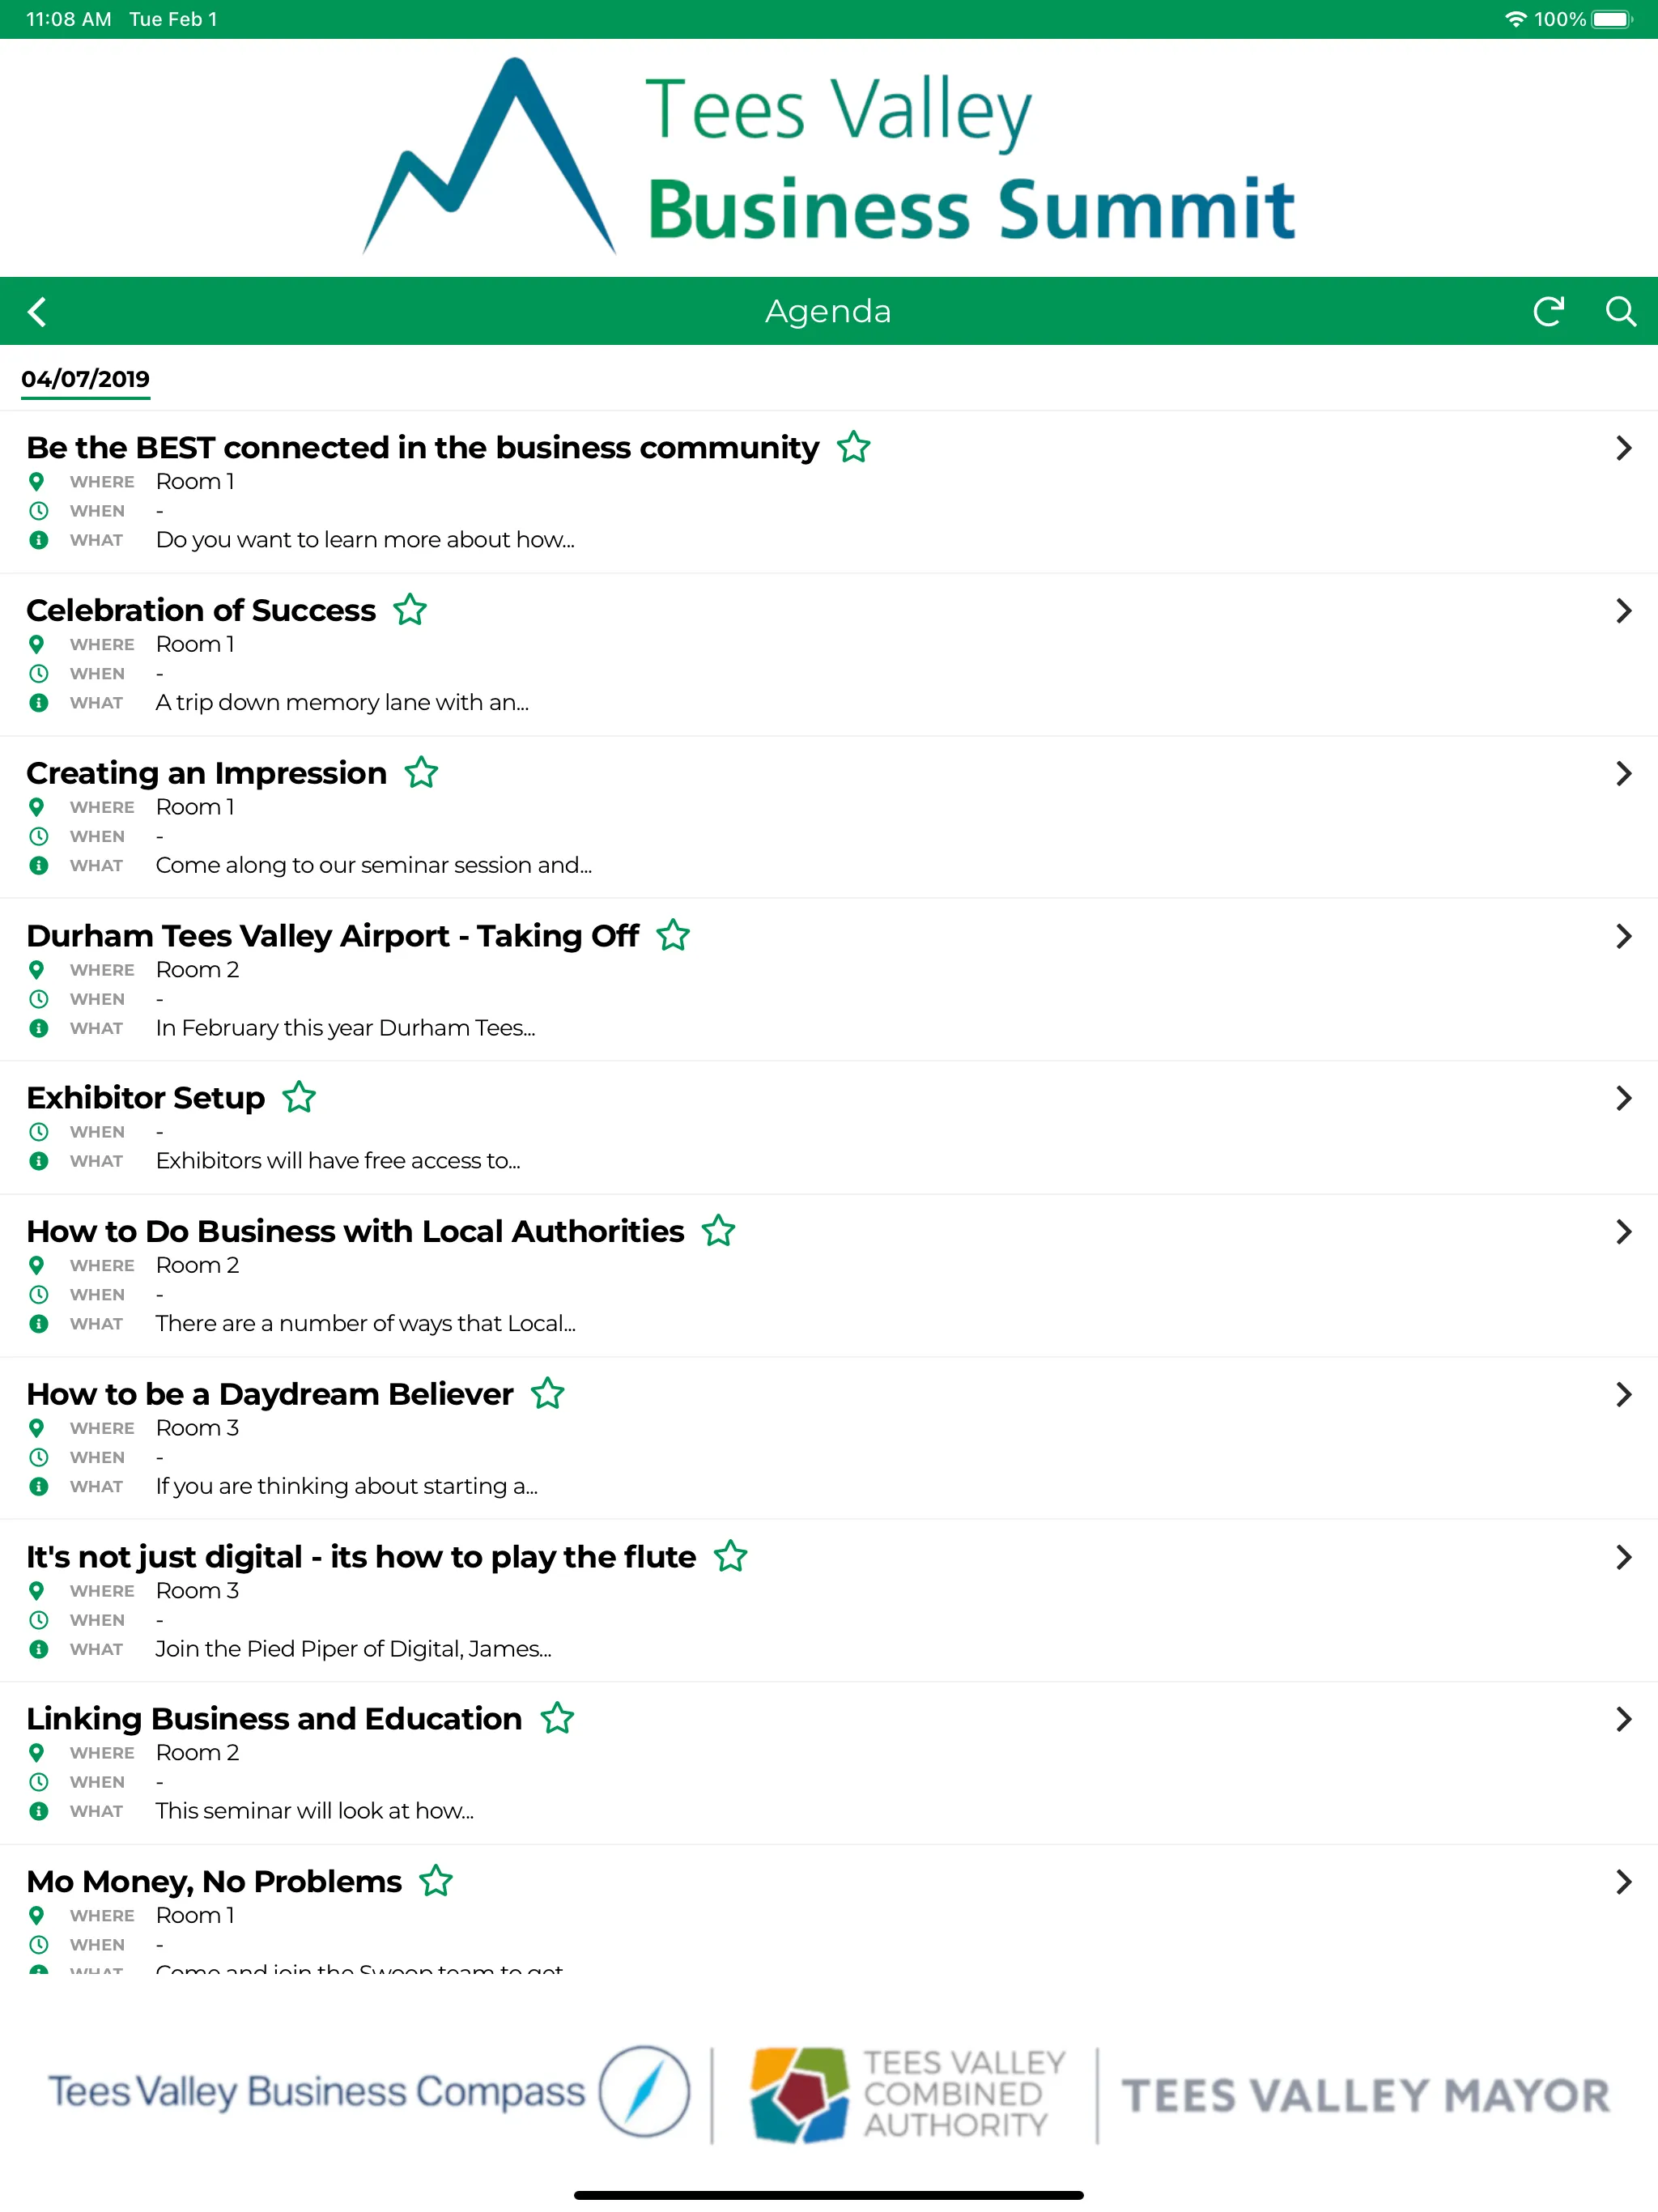Star the Durham Tees Valley Airport session
The image size is (1658, 2212).
(x=673, y=936)
